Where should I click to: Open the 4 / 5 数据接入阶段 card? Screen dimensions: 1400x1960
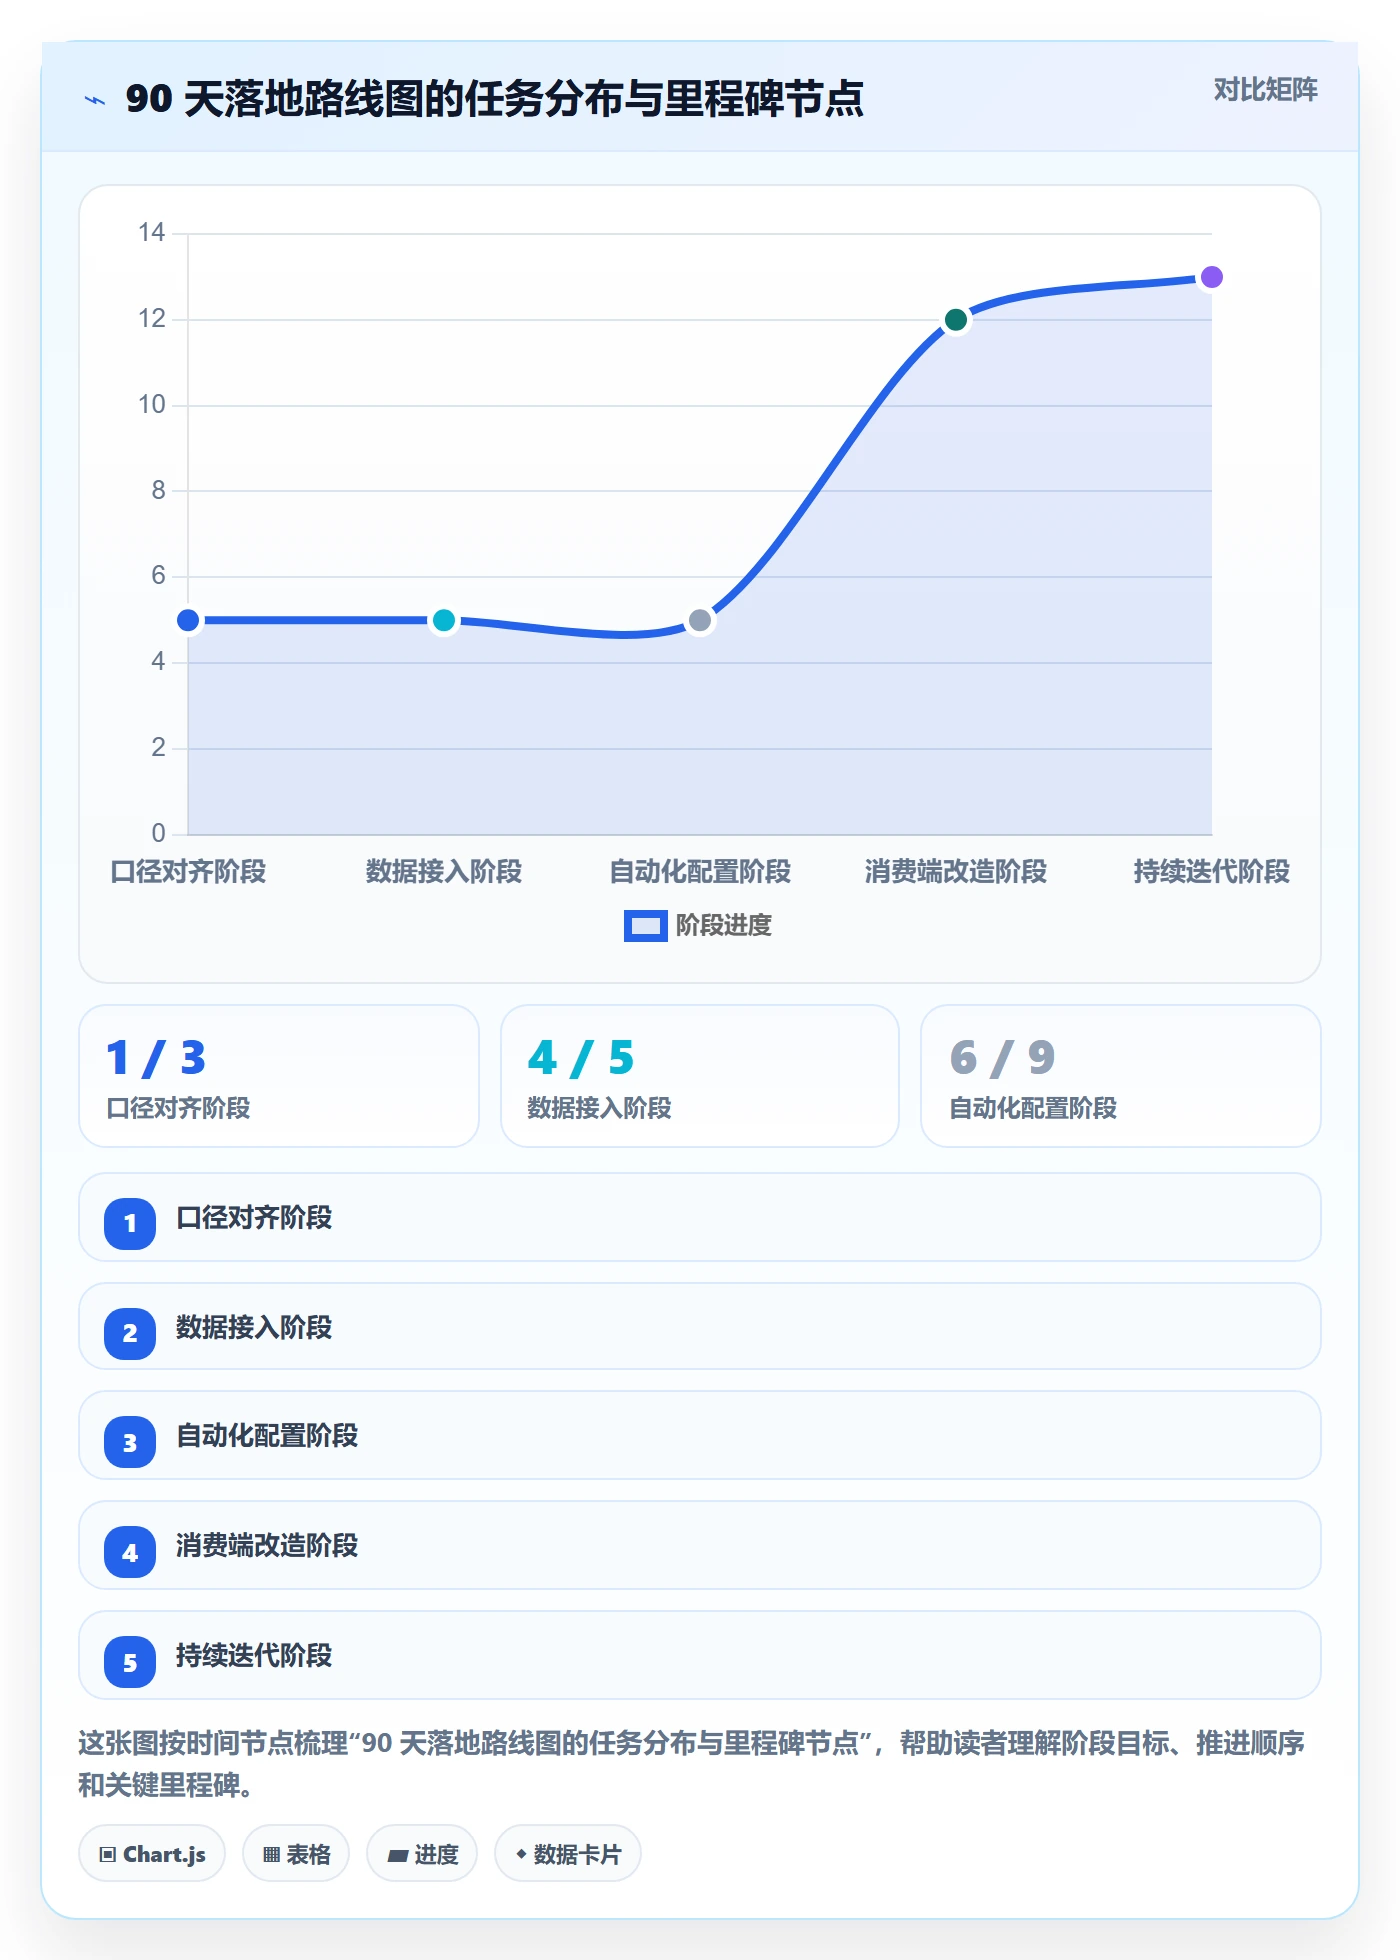pyautogui.click(x=700, y=1076)
